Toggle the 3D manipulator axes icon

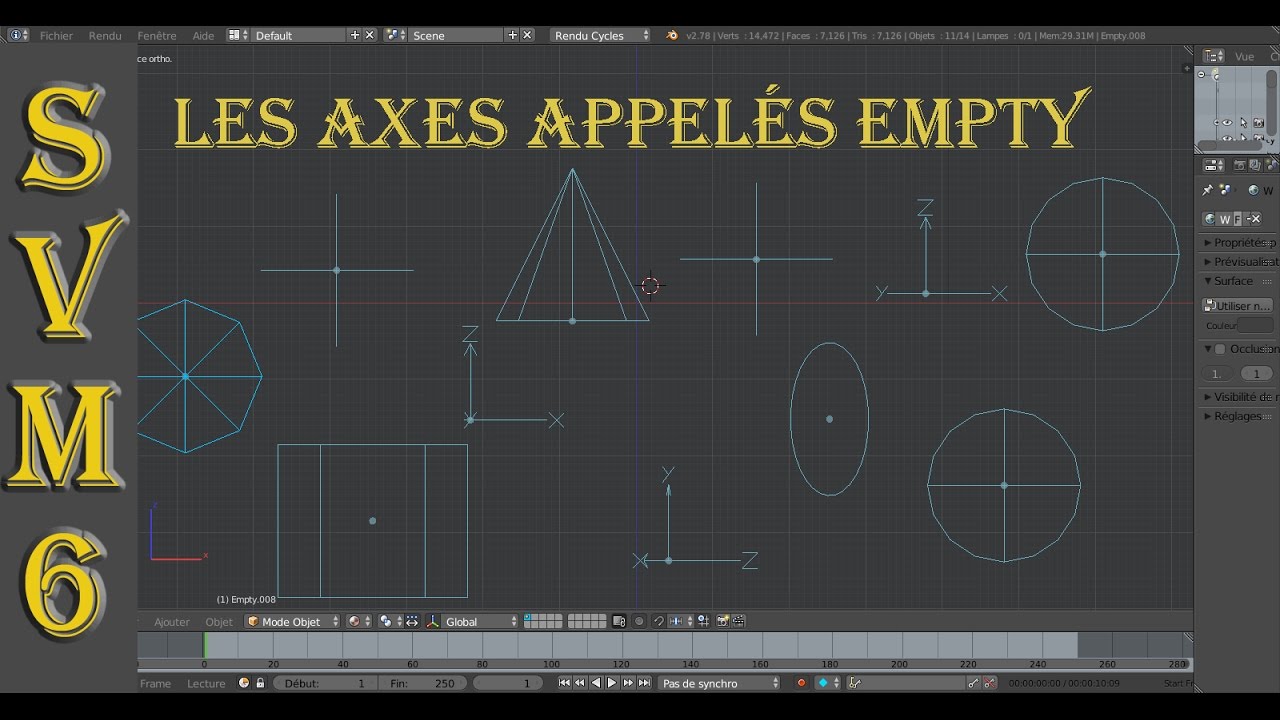[433, 622]
